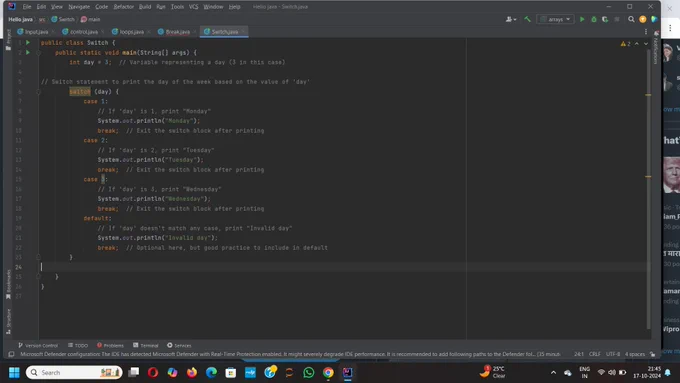The width and height of the screenshot is (680, 383).
Task: Go to previous highlighted error arrow
Action: [637, 43]
